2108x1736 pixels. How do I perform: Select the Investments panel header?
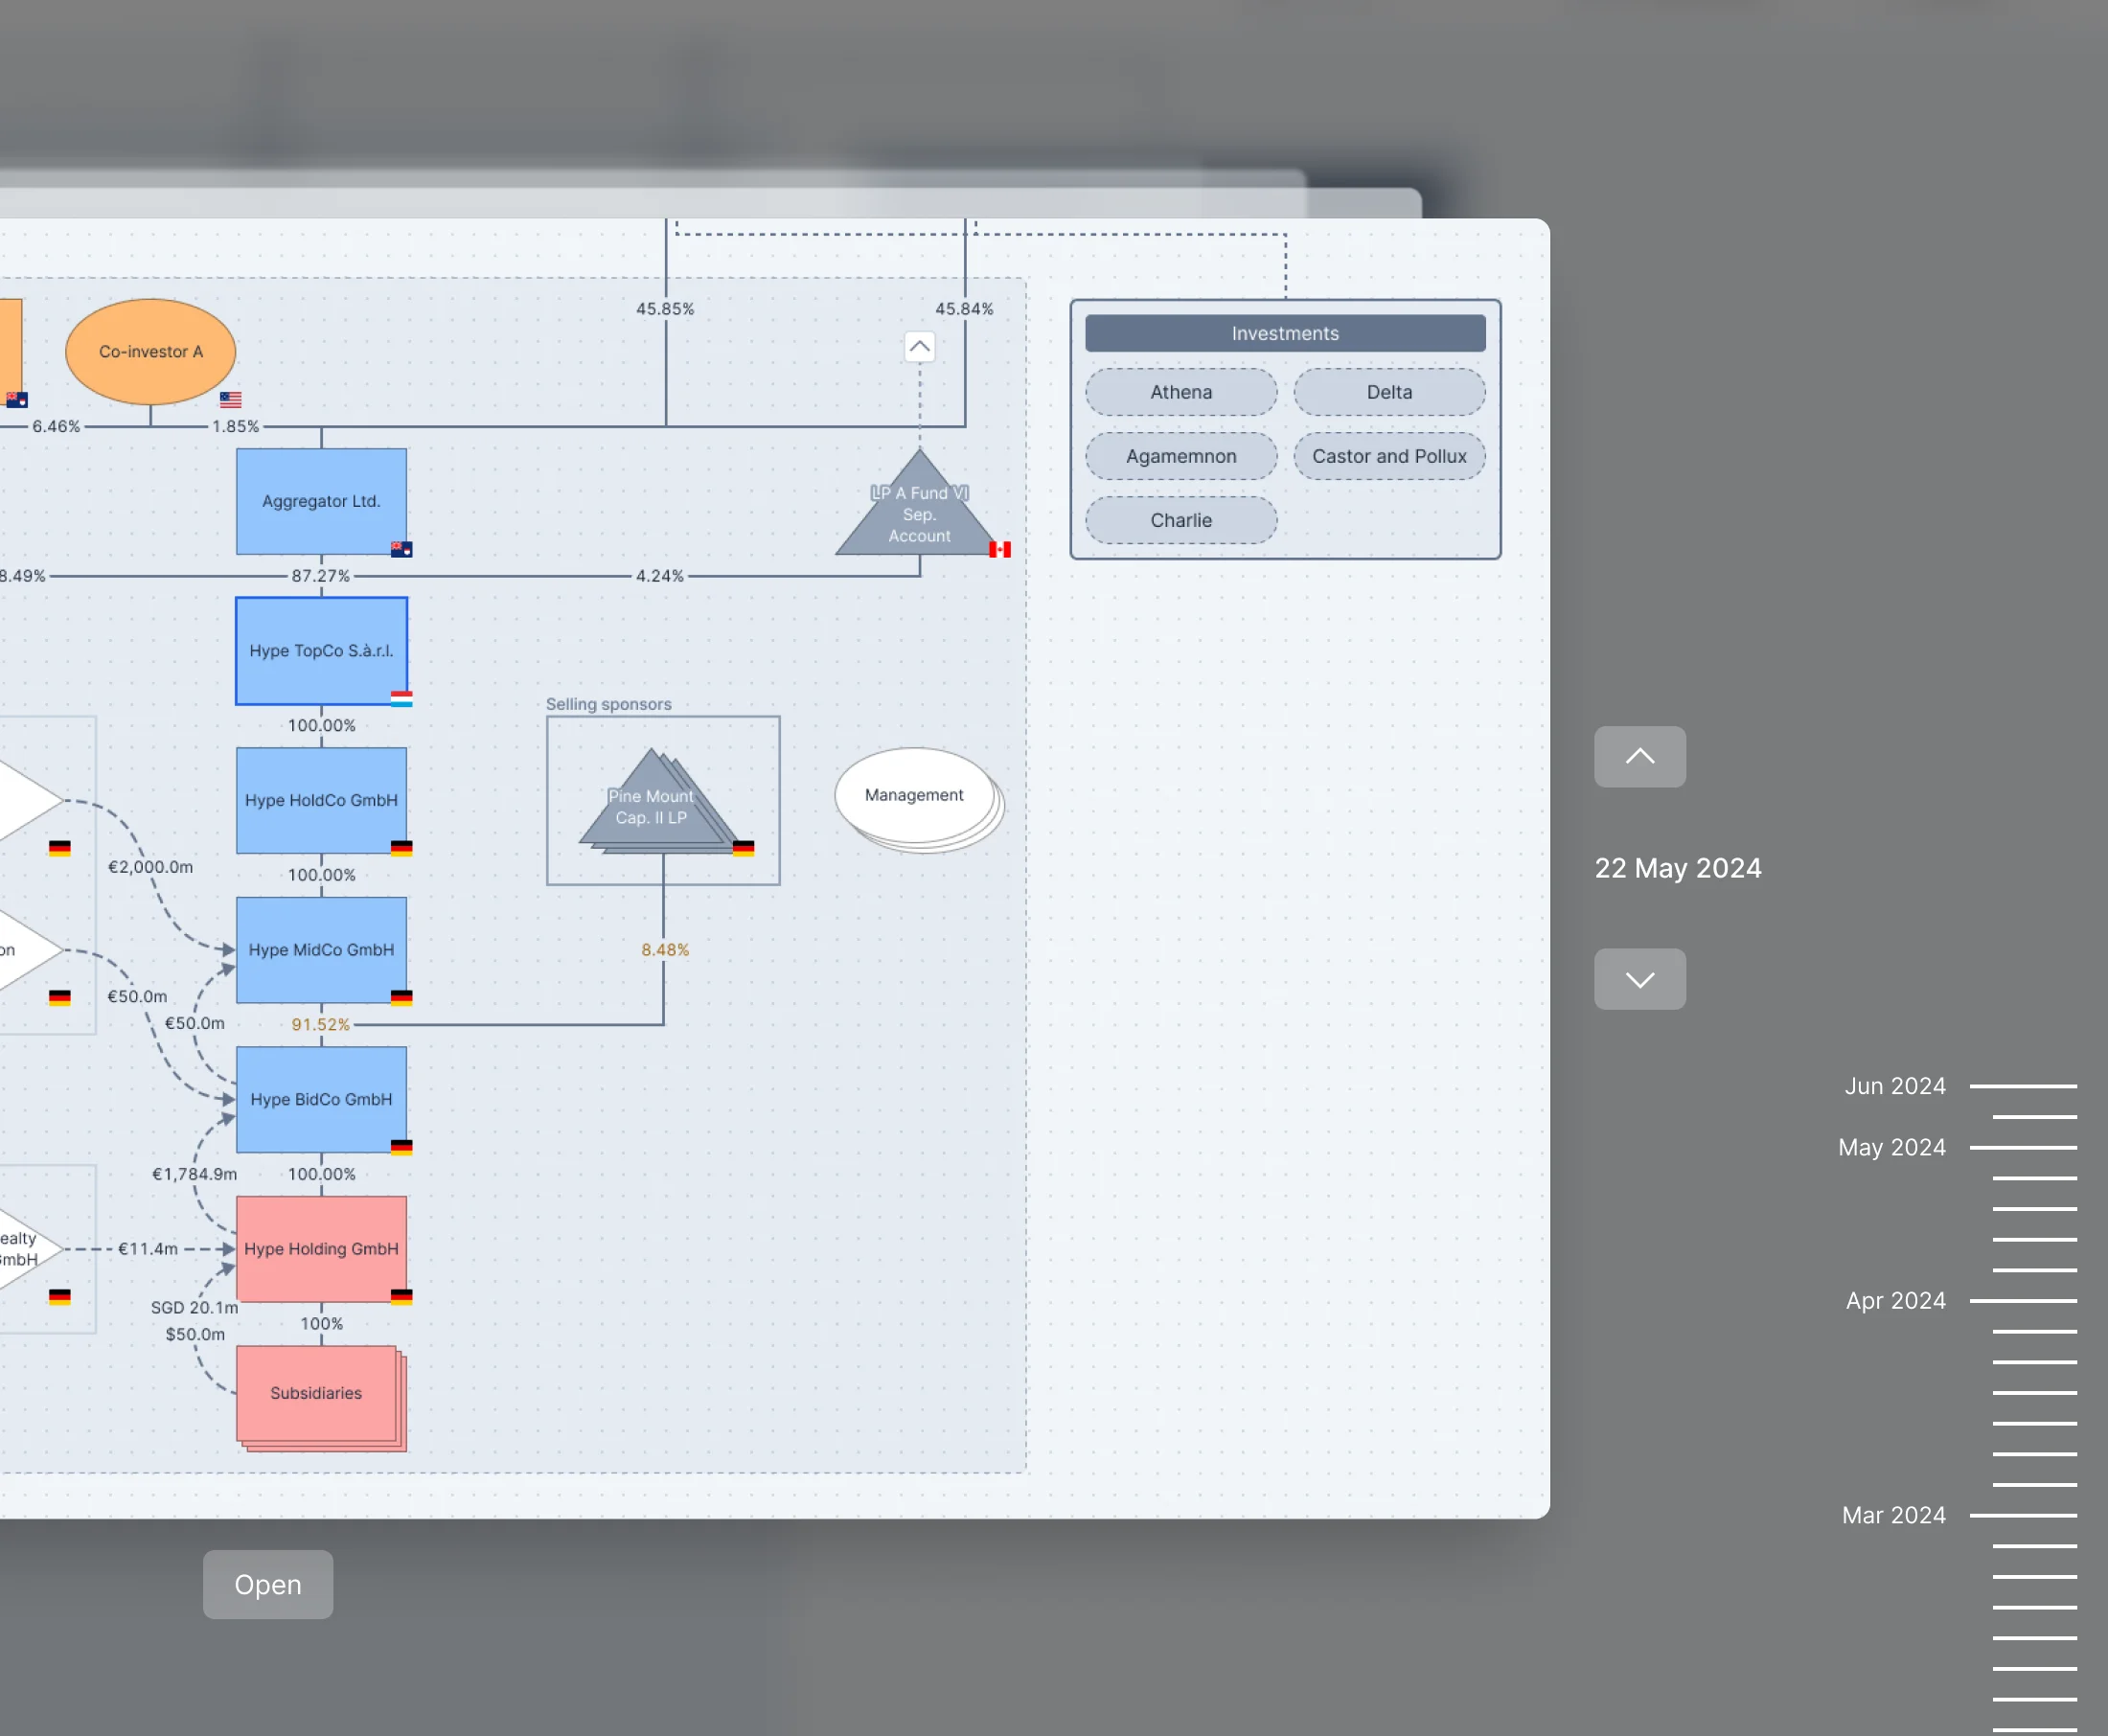1285,333
